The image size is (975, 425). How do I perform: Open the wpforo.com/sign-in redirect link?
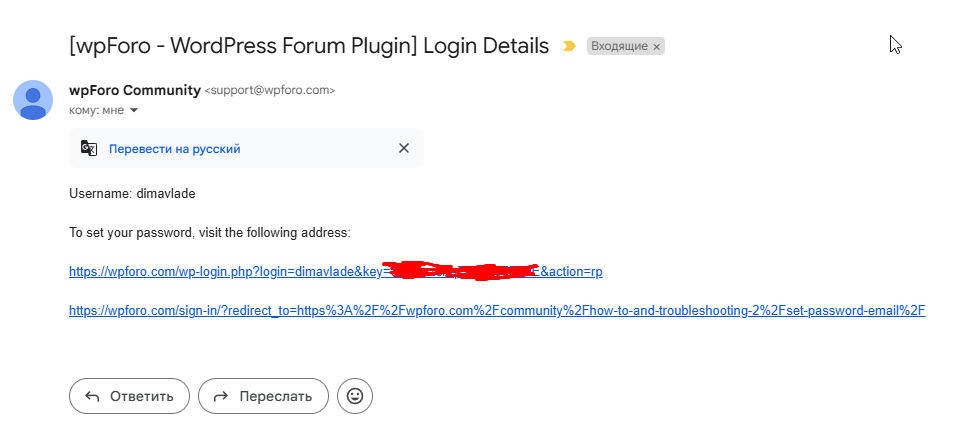pyautogui.click(x=497, y=311)
